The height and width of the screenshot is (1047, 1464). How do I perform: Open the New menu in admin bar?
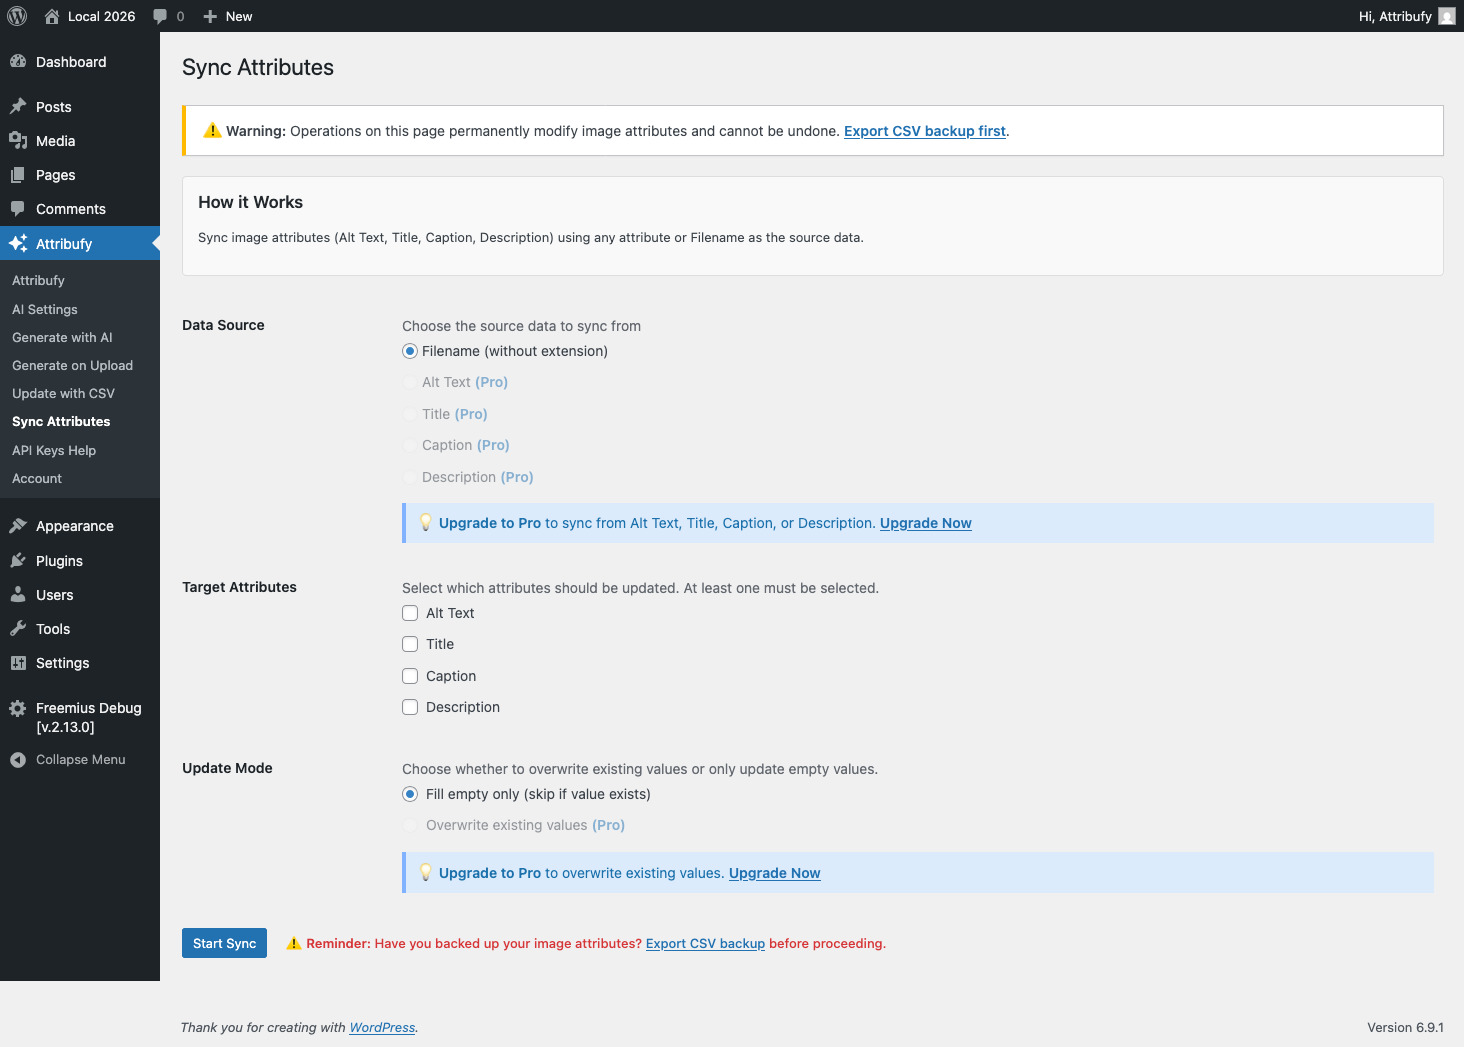tap(228, 16)
